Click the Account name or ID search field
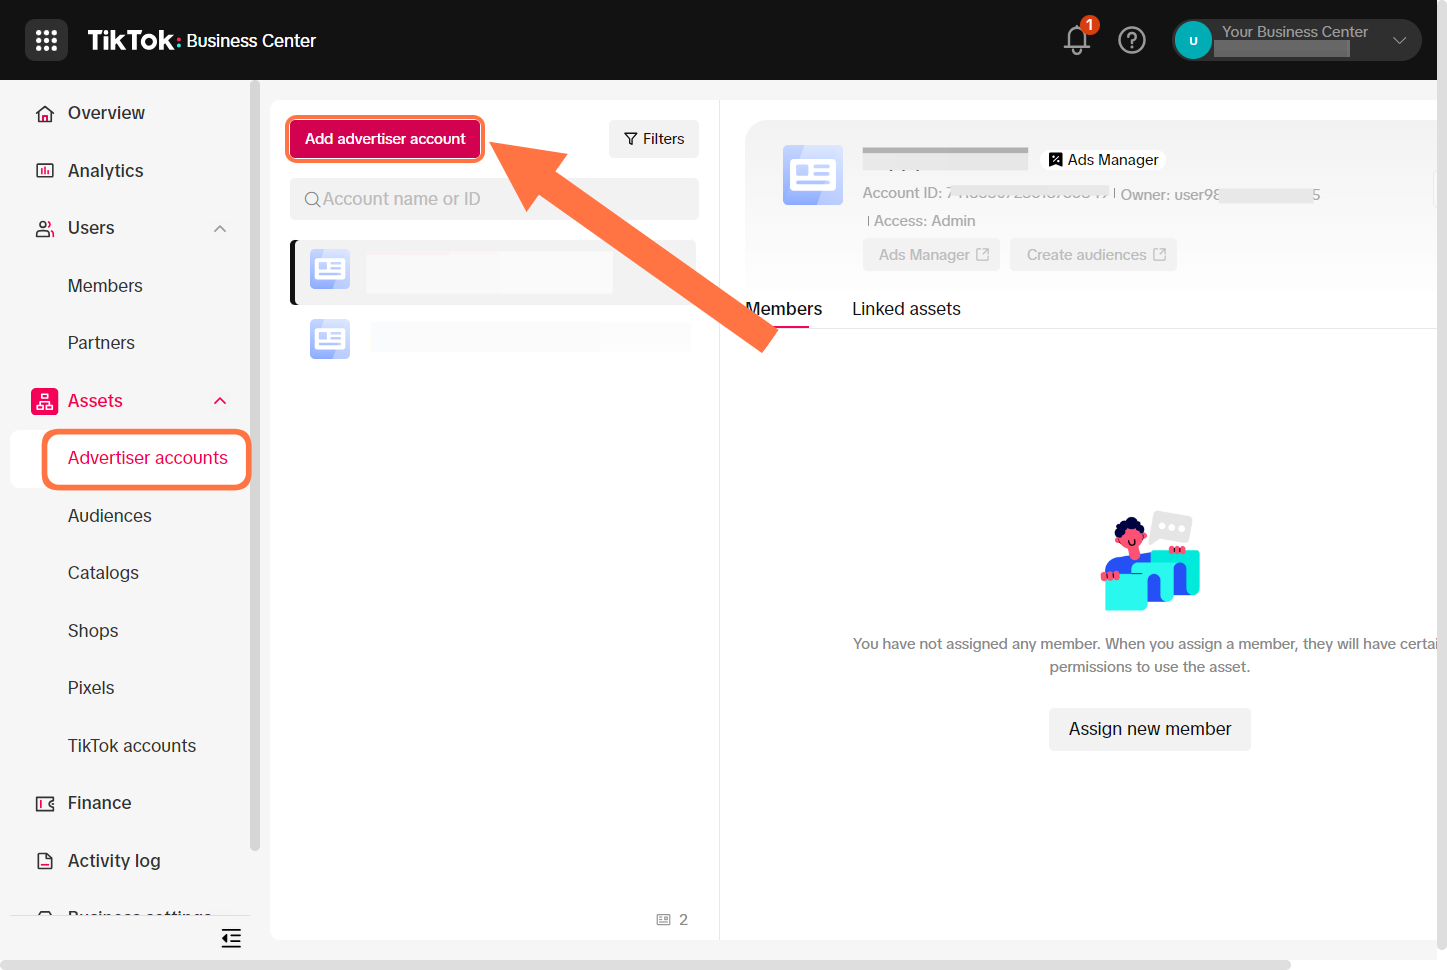The image size is (1447, 970). [494, 199]
